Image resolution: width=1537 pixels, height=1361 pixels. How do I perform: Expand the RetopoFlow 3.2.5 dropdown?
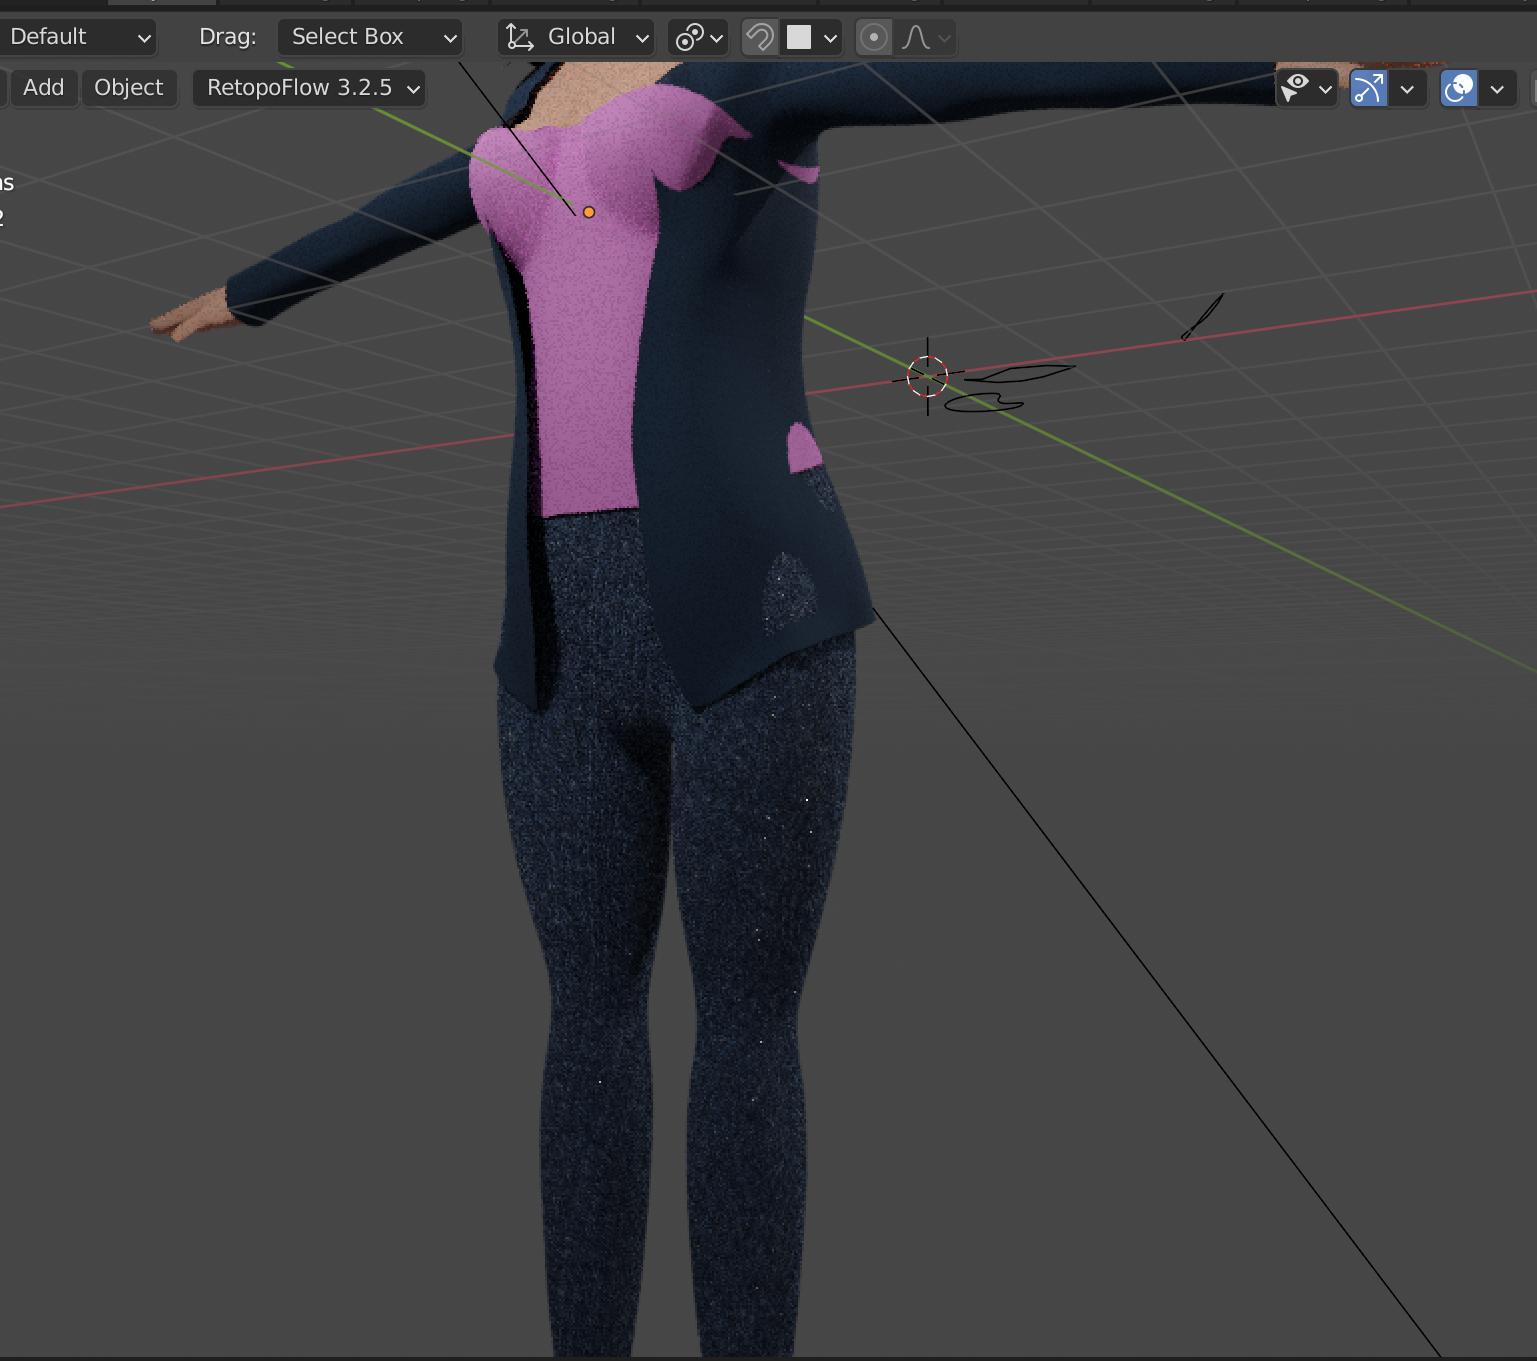tap(309, 88)
